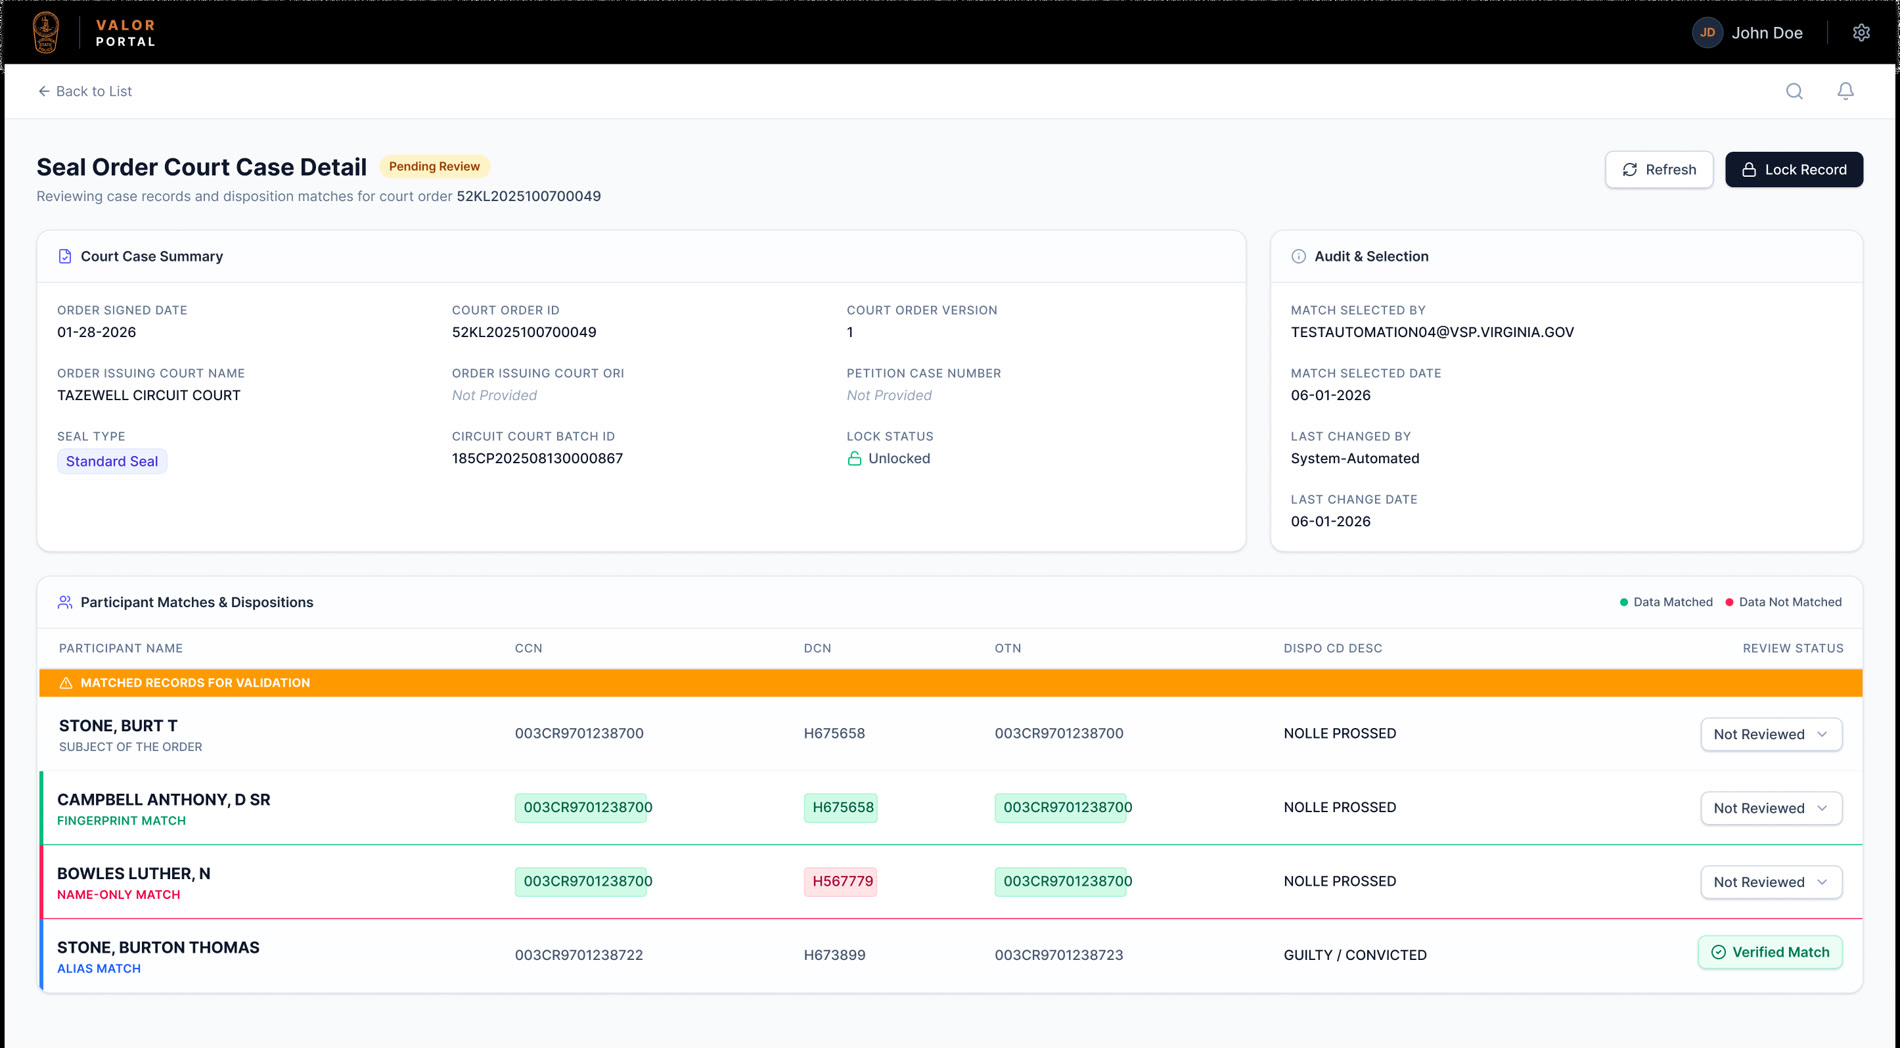
Task: Click the batch ID 185CP202508130000867
Action: (x=537, y=458)
